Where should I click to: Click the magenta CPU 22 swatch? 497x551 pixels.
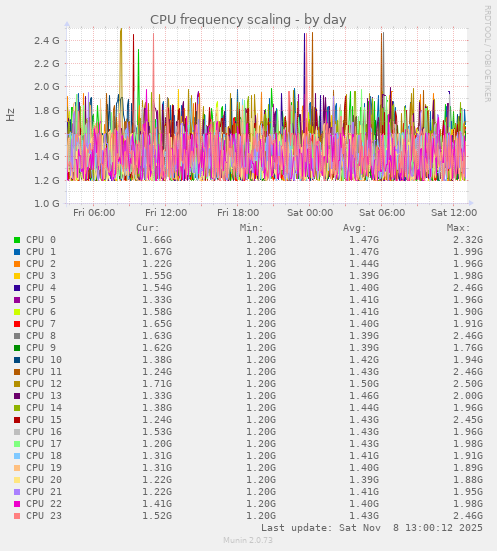(x=17, y=504)
